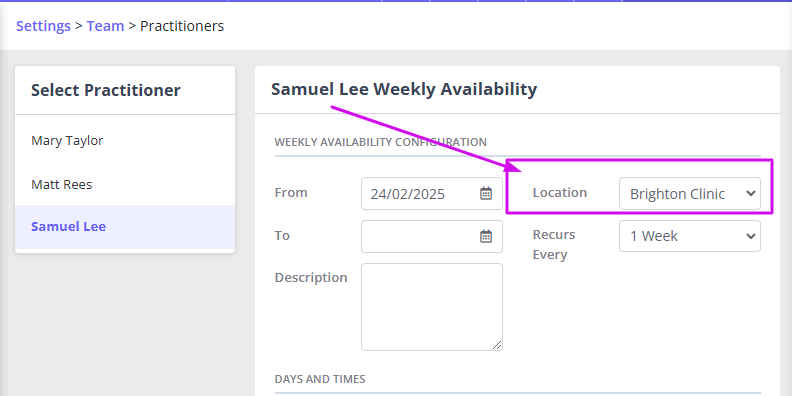Click the From field label
The width and height of the screenshot is (792, 396).
[291, 192]
